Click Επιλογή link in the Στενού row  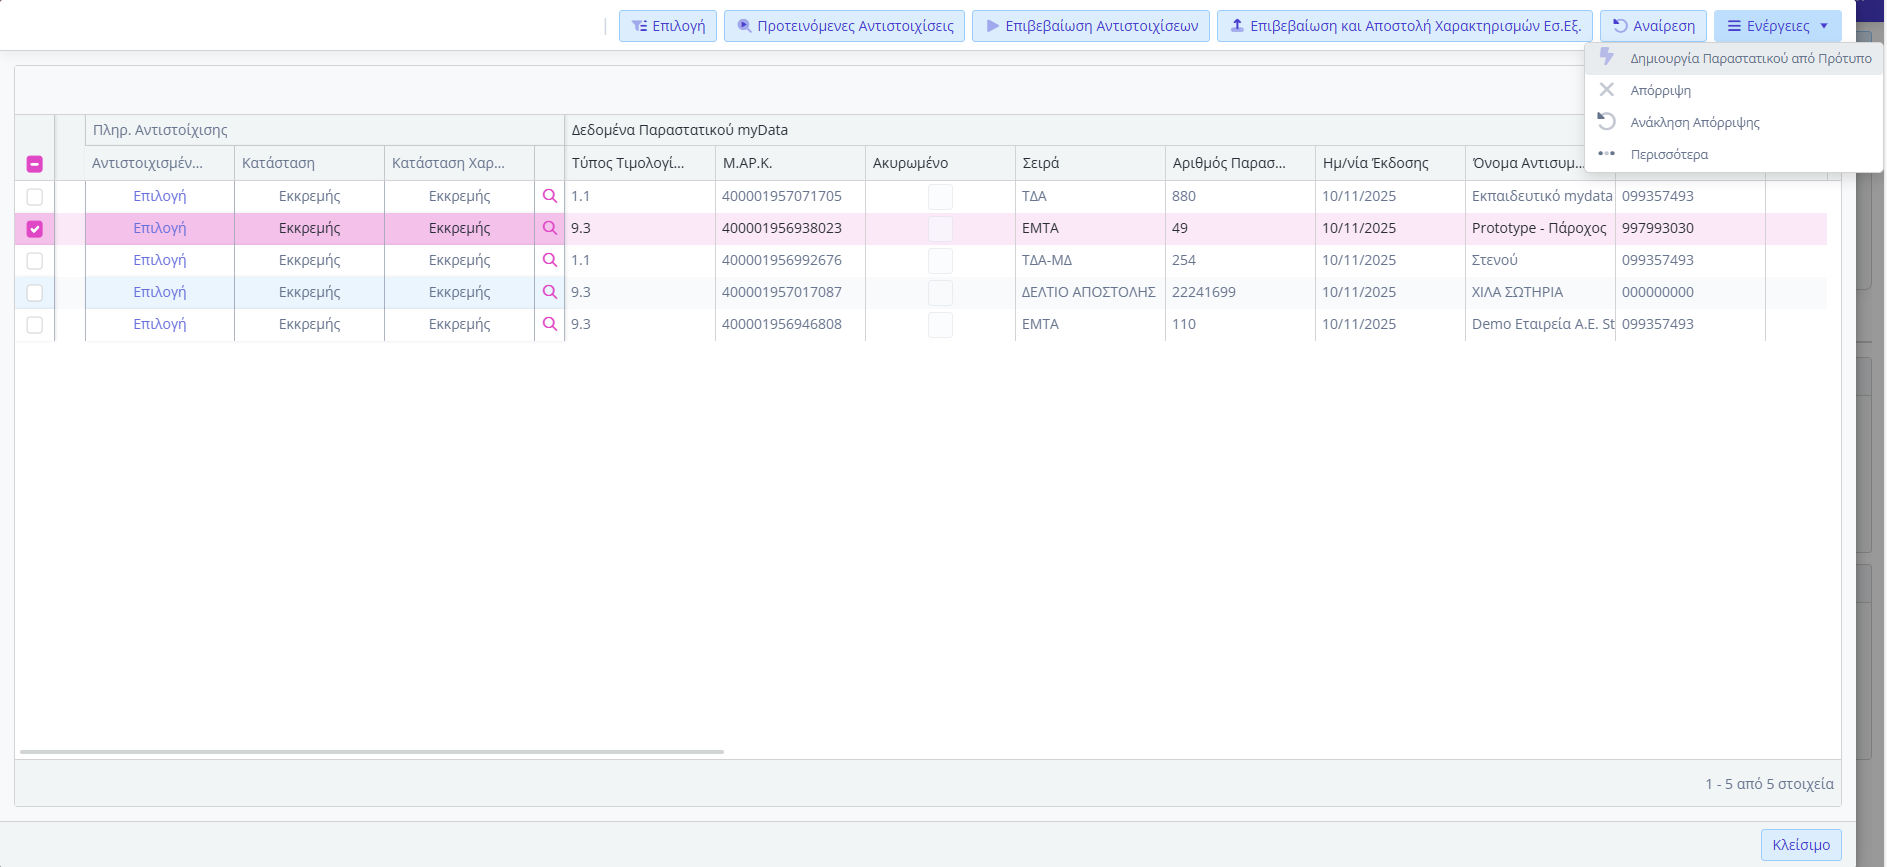[x=160, y=260]
